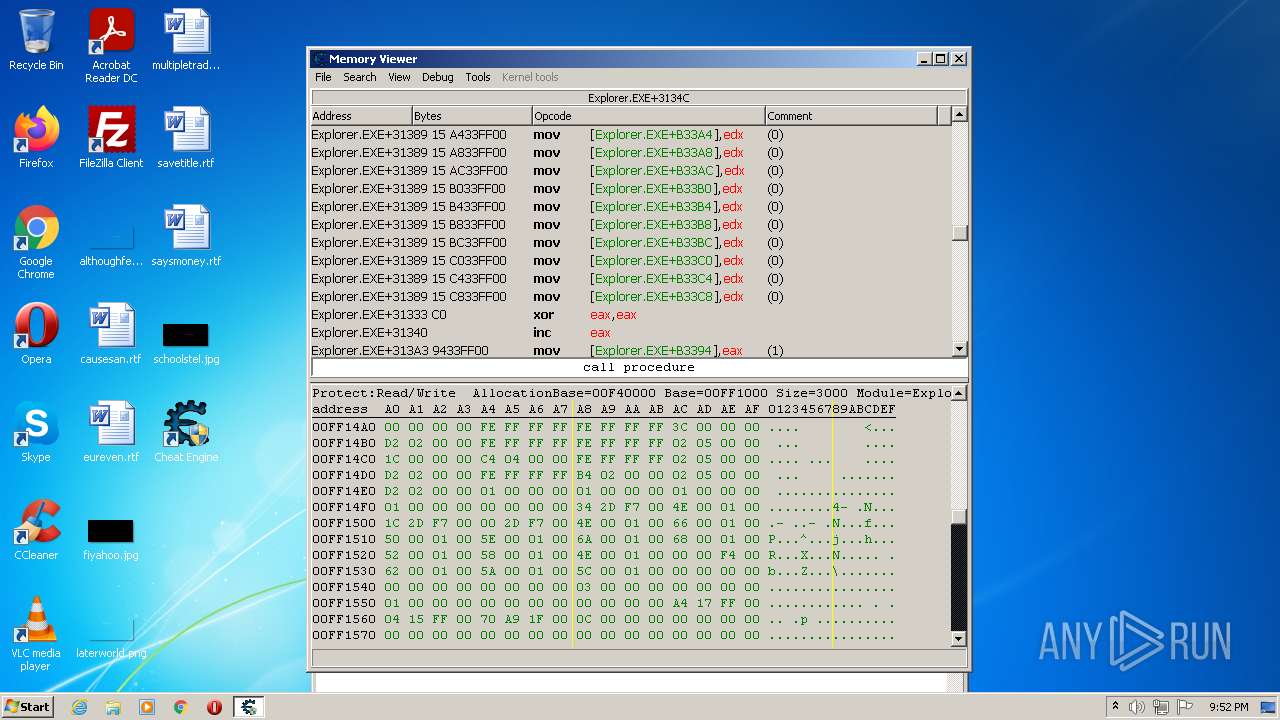Launch Skype from the desktop
Image resolution: width=1280 pixels, height=720 pixels.
[x=36, y=432]
